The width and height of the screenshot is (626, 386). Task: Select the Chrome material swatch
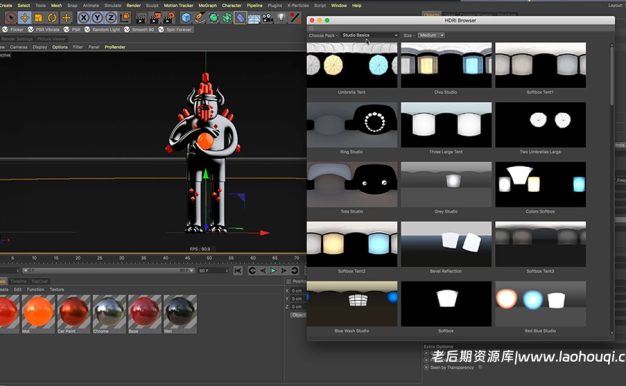point(109,314)
